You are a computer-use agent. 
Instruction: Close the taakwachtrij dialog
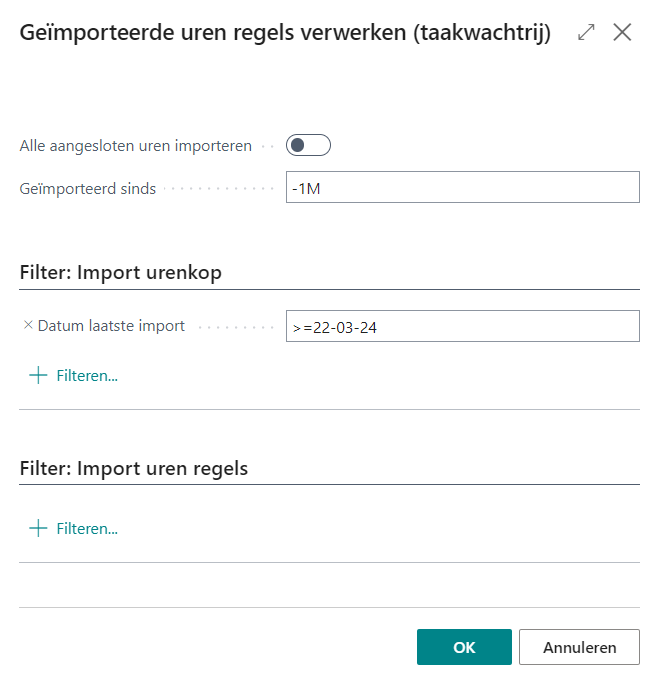(x=622, y=33)
